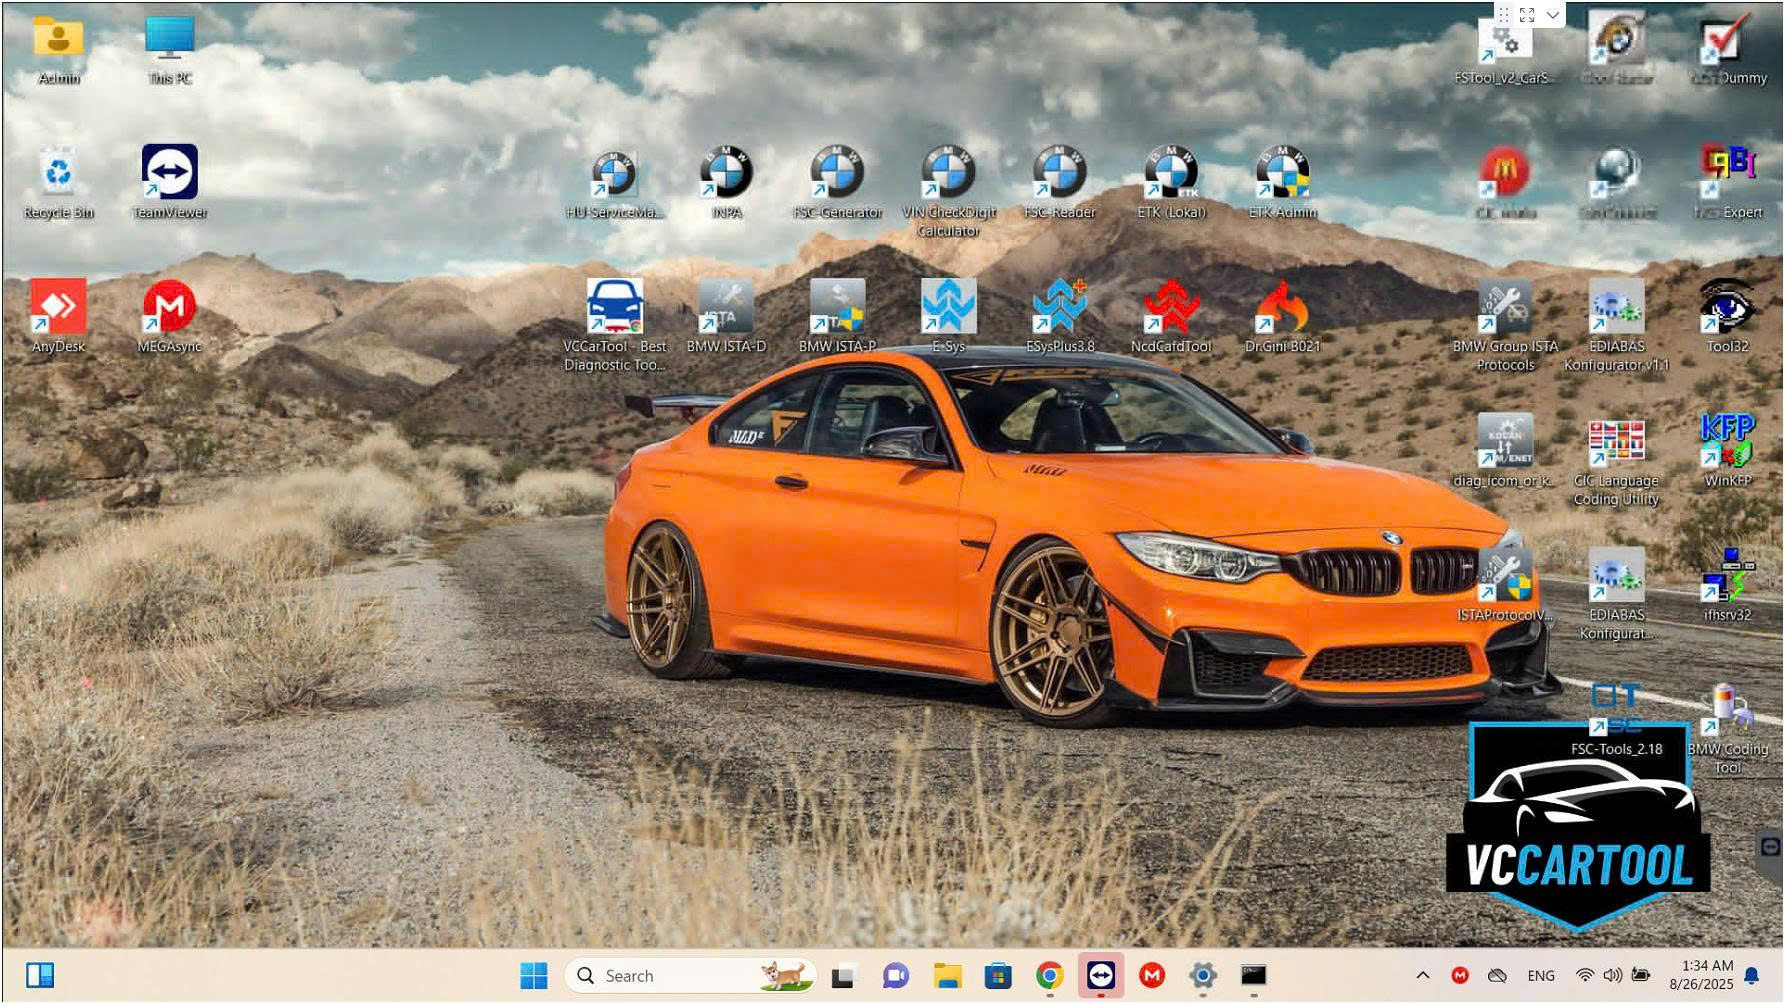The image size is (1785, 1004).
Task: Open TeamViewer from the desktop
Action: tap(169, 174)
